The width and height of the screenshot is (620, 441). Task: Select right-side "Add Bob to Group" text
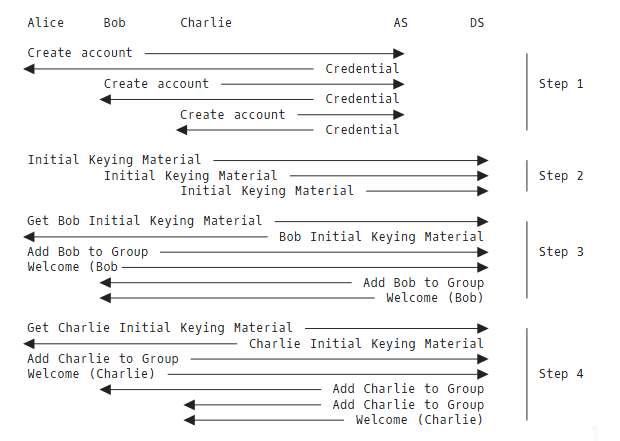[x=423, y=283]
